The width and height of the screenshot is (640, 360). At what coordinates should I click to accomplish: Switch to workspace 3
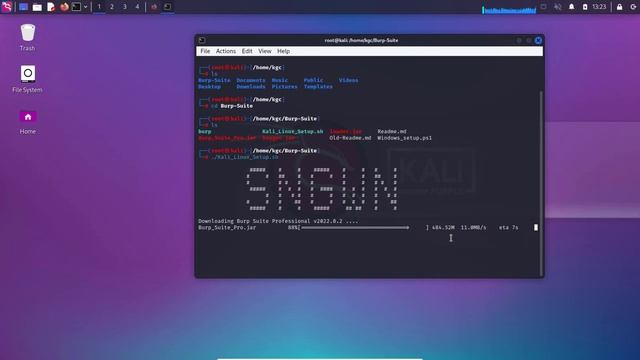coord(125,7)
